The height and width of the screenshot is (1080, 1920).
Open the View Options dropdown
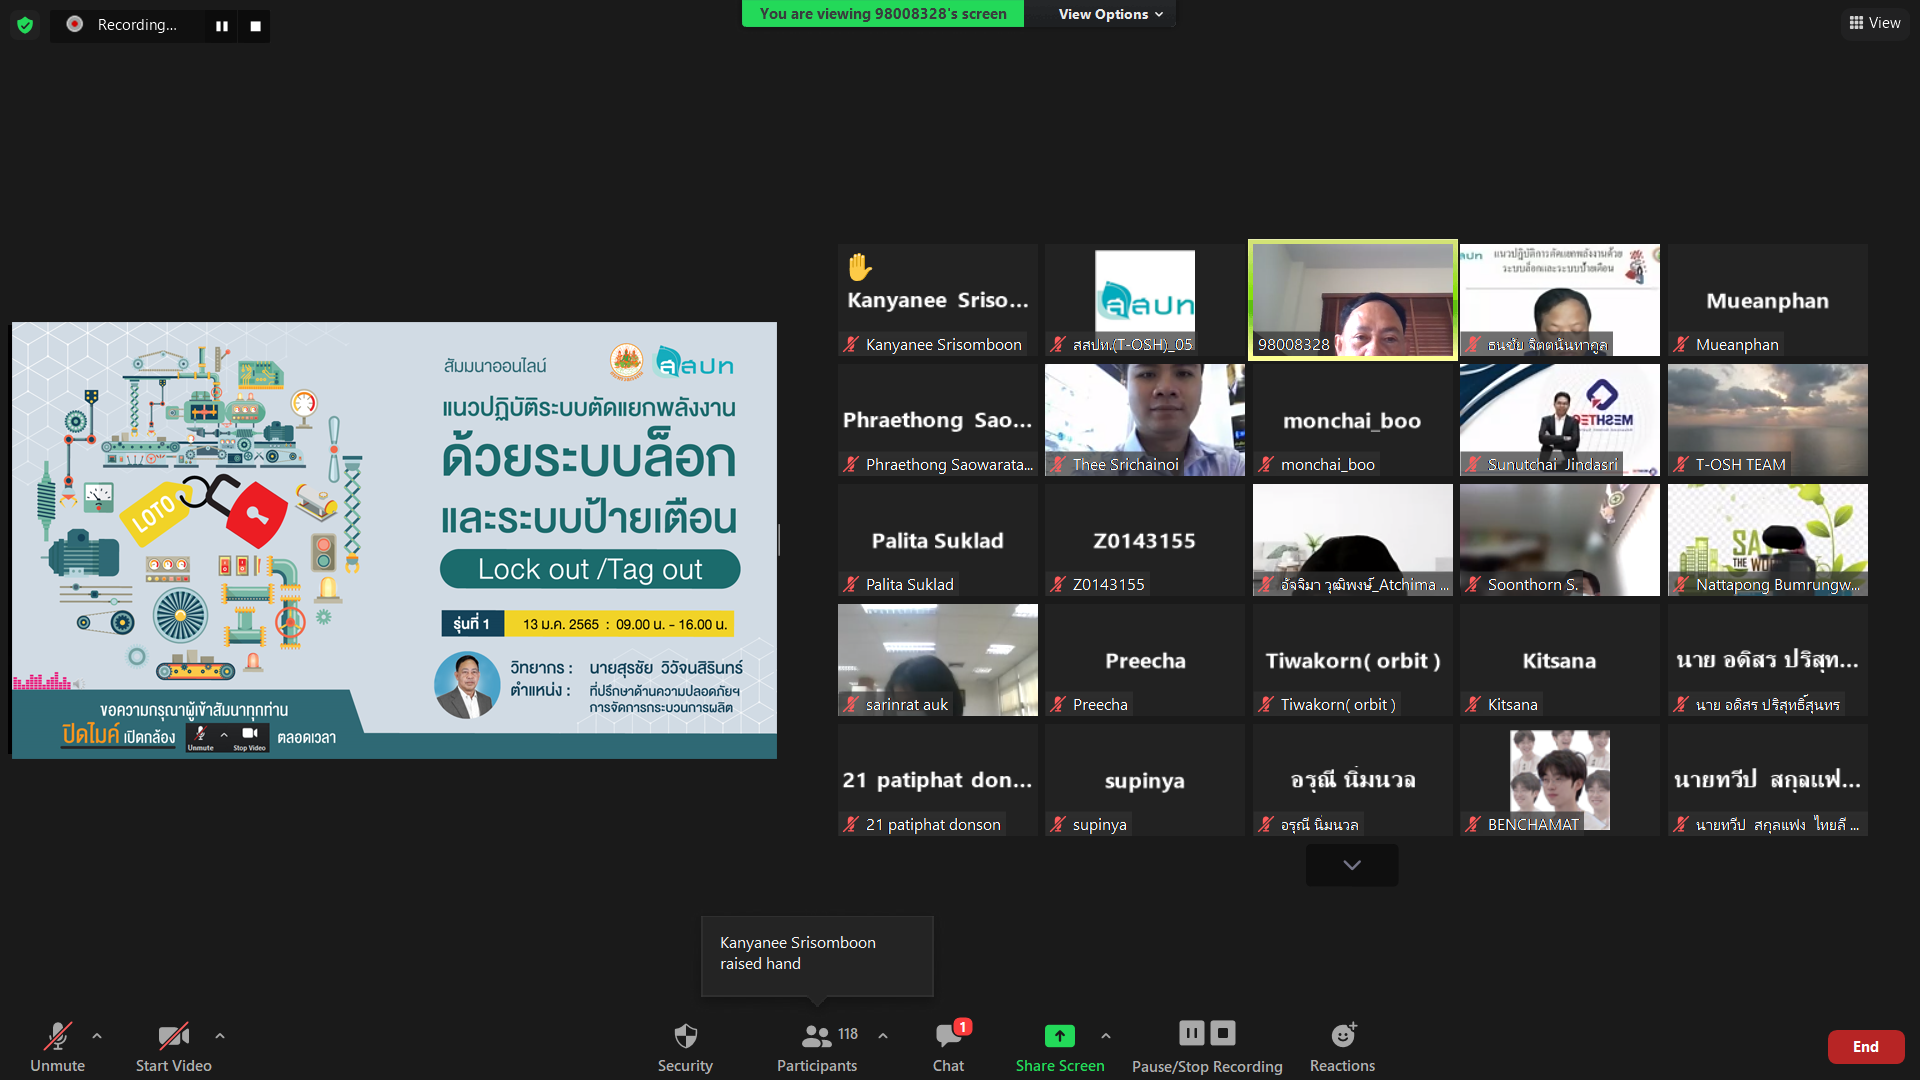pos(1111,14)
